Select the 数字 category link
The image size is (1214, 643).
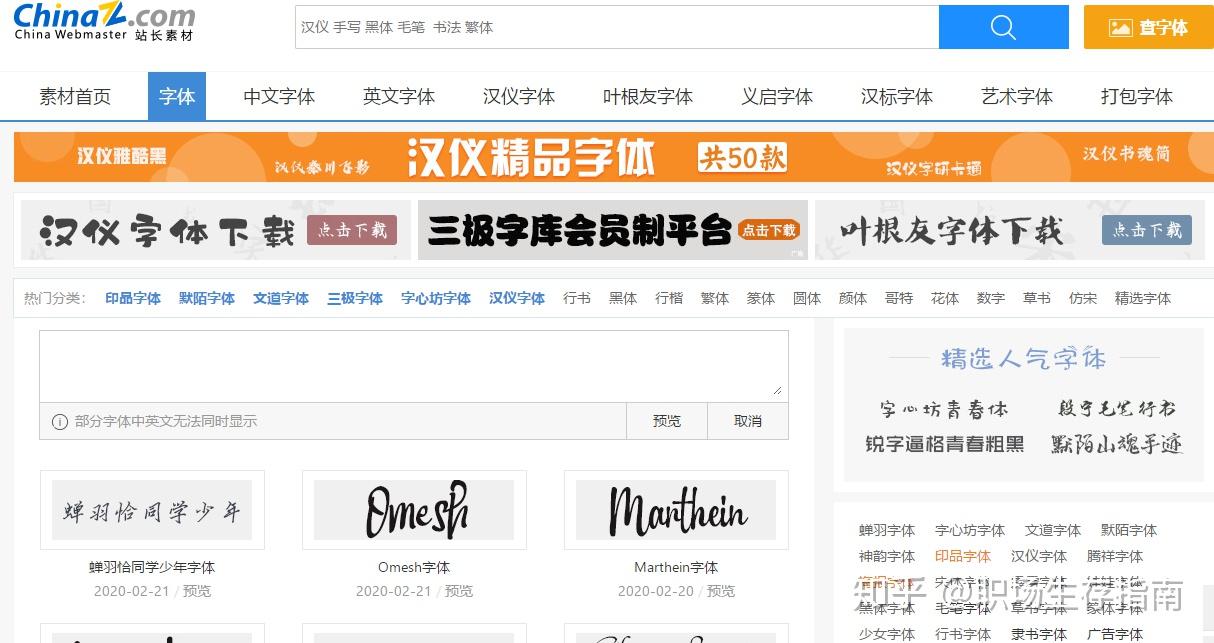991,298
